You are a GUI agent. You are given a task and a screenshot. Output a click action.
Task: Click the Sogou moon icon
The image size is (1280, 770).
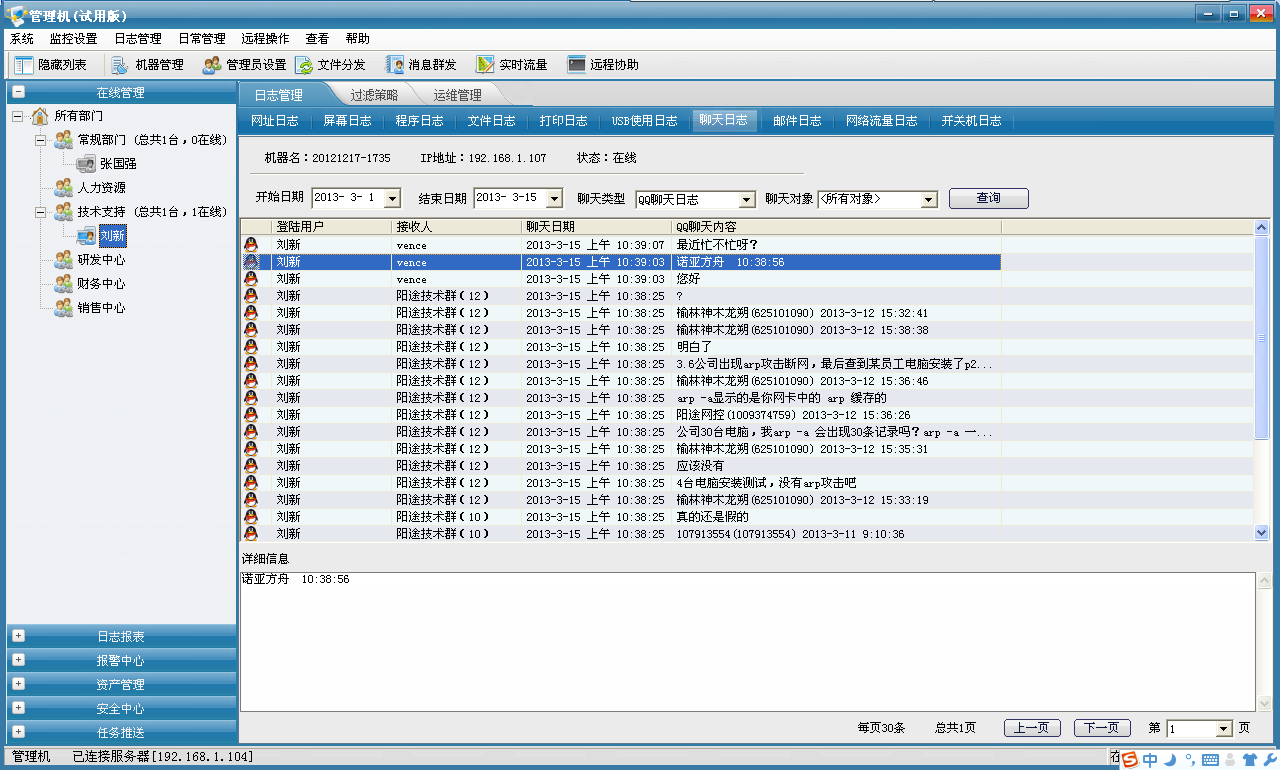pos(1170,760)
